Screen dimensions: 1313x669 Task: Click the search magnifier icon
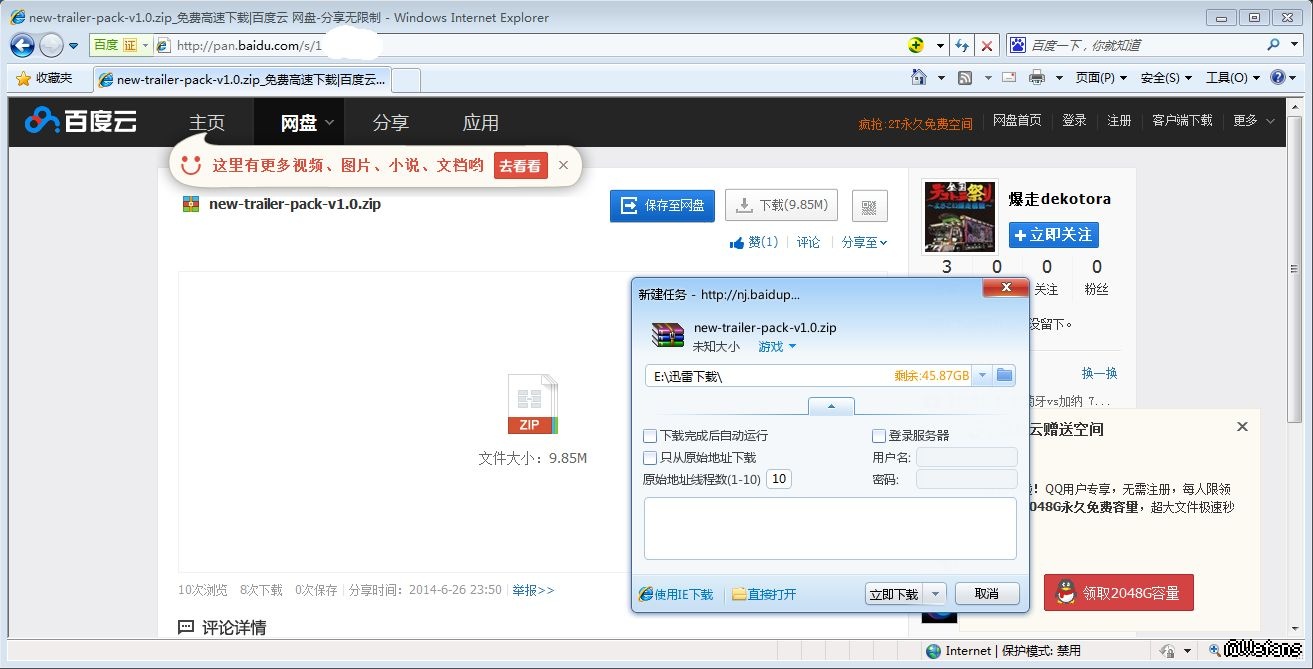(x=1273, y=45)
